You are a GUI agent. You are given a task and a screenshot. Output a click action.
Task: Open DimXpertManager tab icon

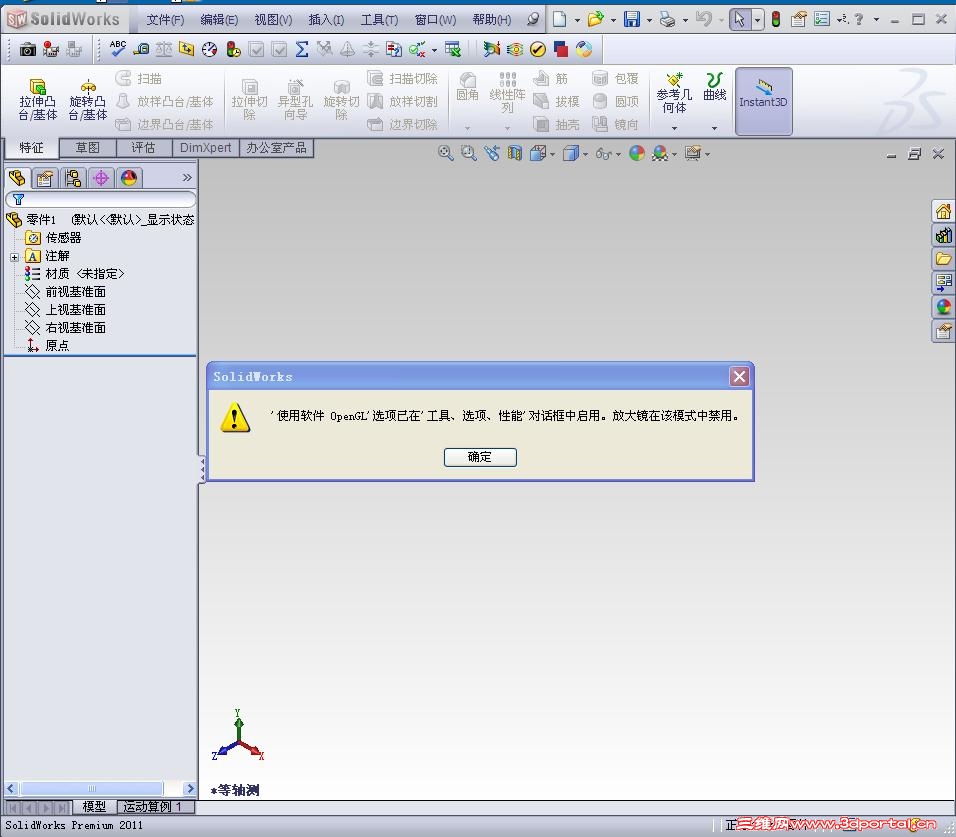[x=101, y=178]
